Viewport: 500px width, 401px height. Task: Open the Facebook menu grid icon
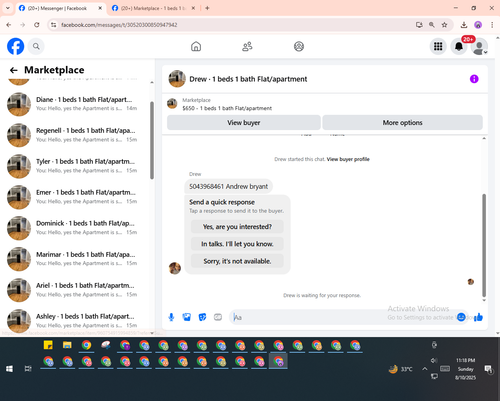[438, 46]
